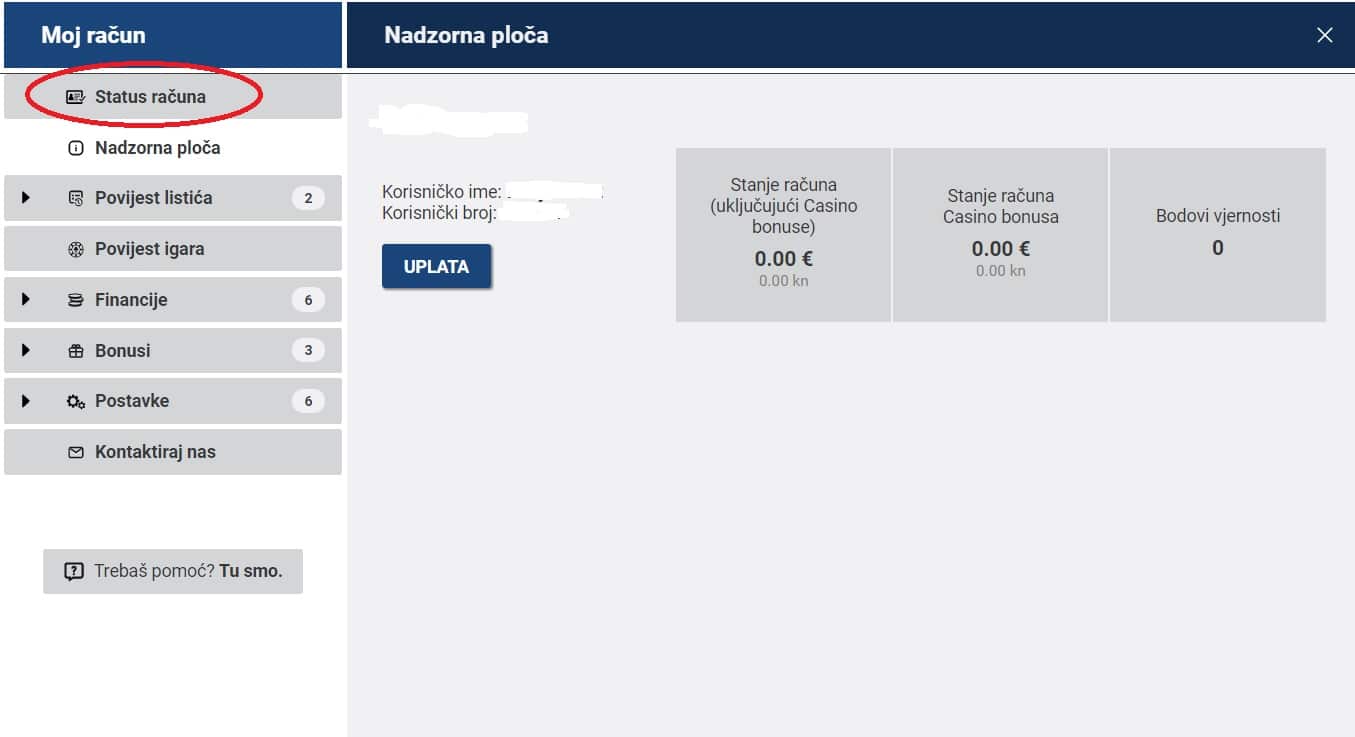Click the Moj račun header panel
Image resolution: width=1355 pixels, height=737 pixels.
(171, 34)
